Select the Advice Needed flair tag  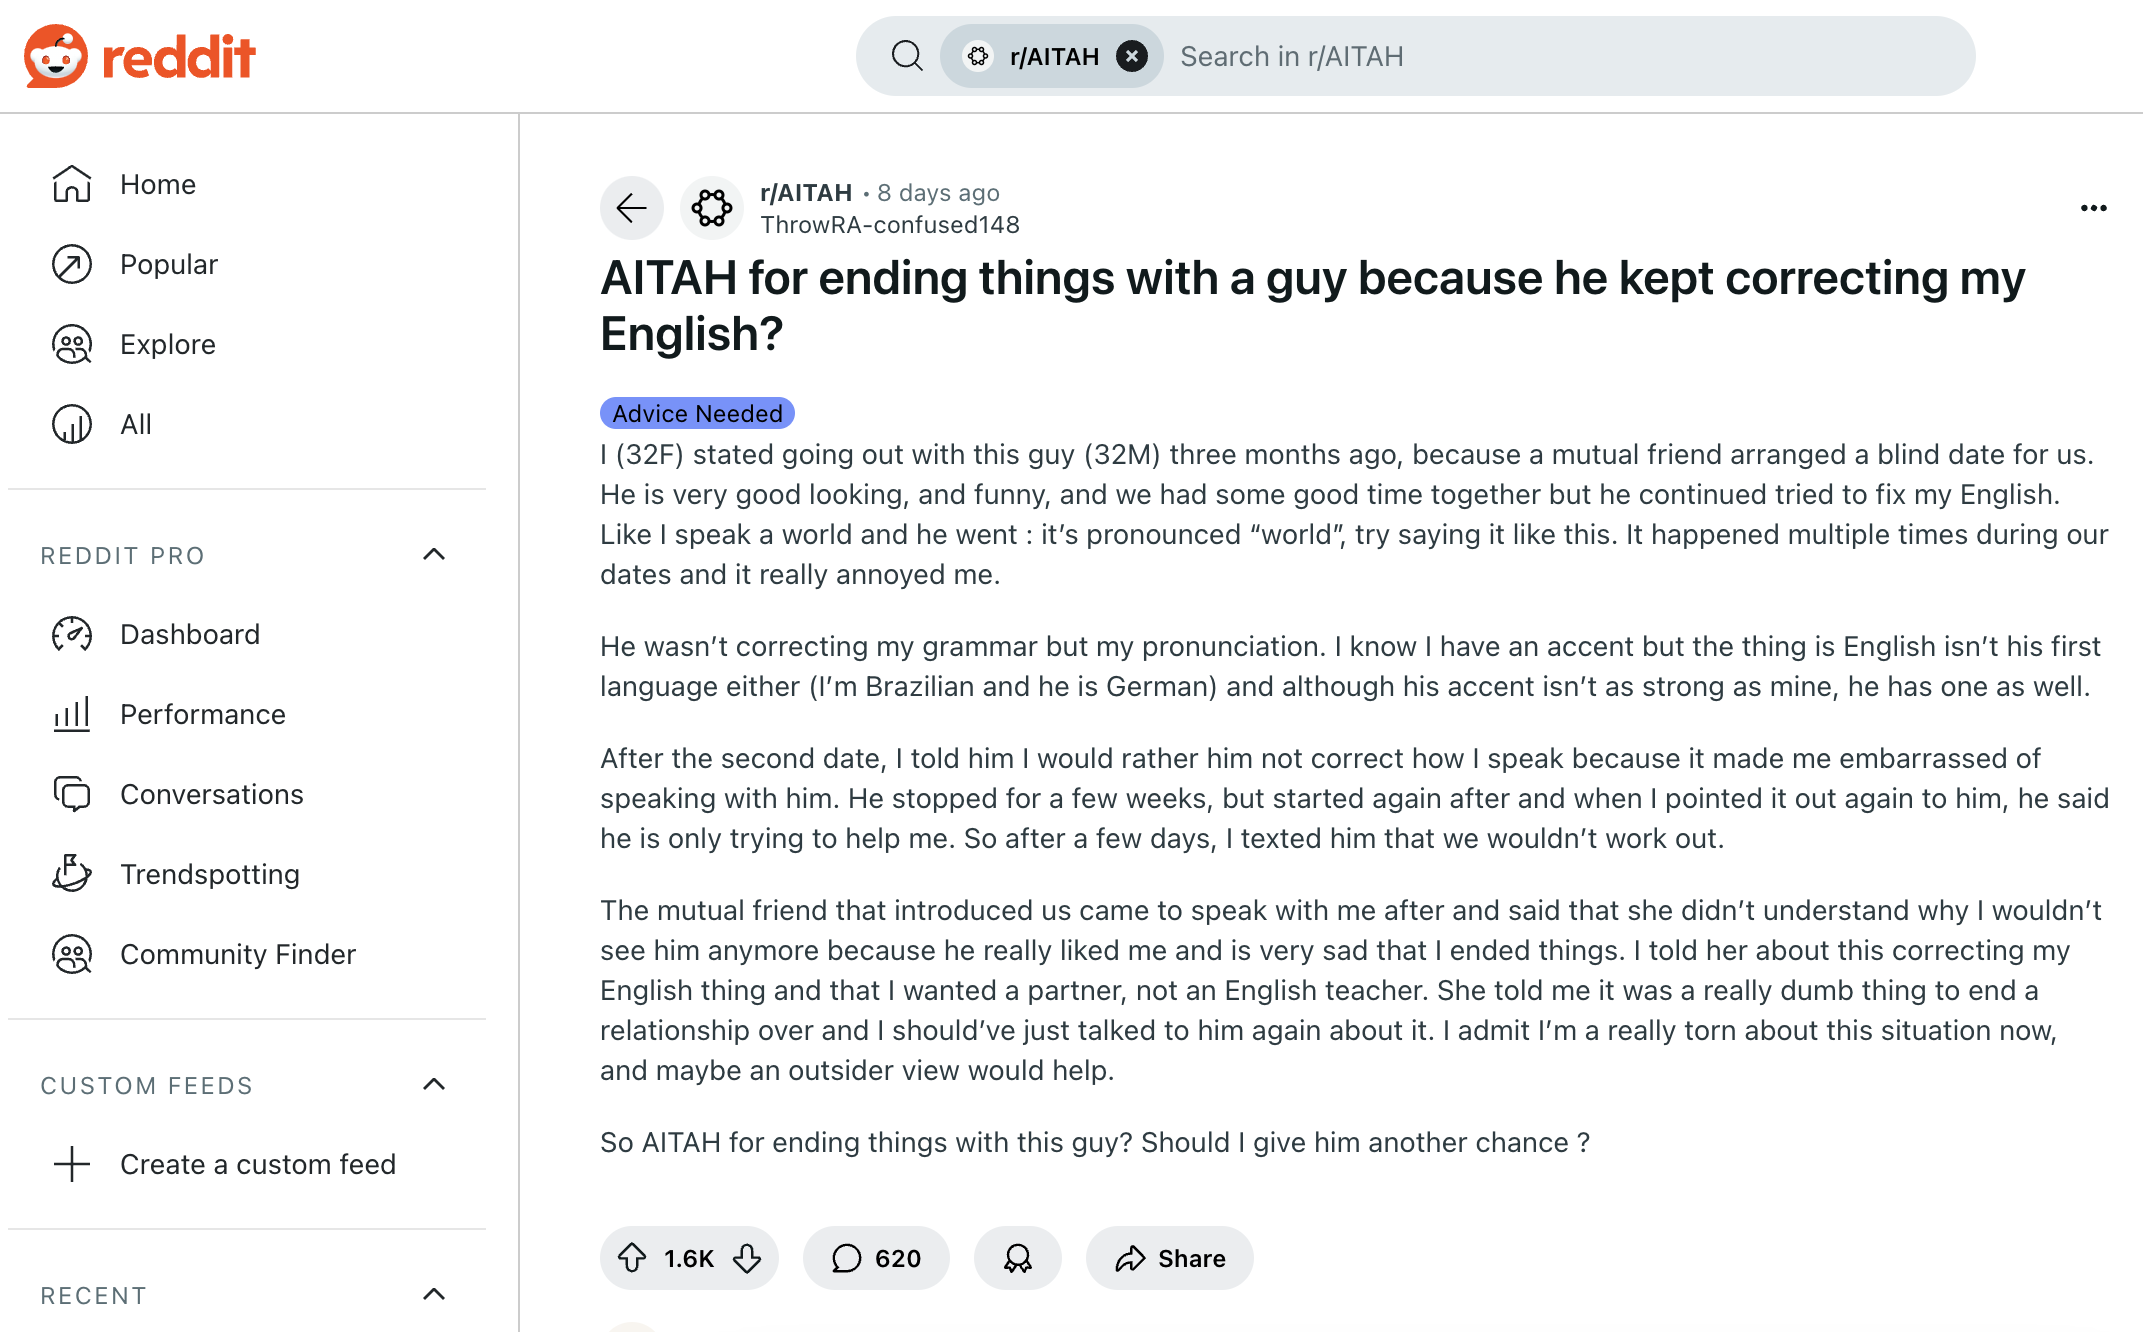pos(697,413)
